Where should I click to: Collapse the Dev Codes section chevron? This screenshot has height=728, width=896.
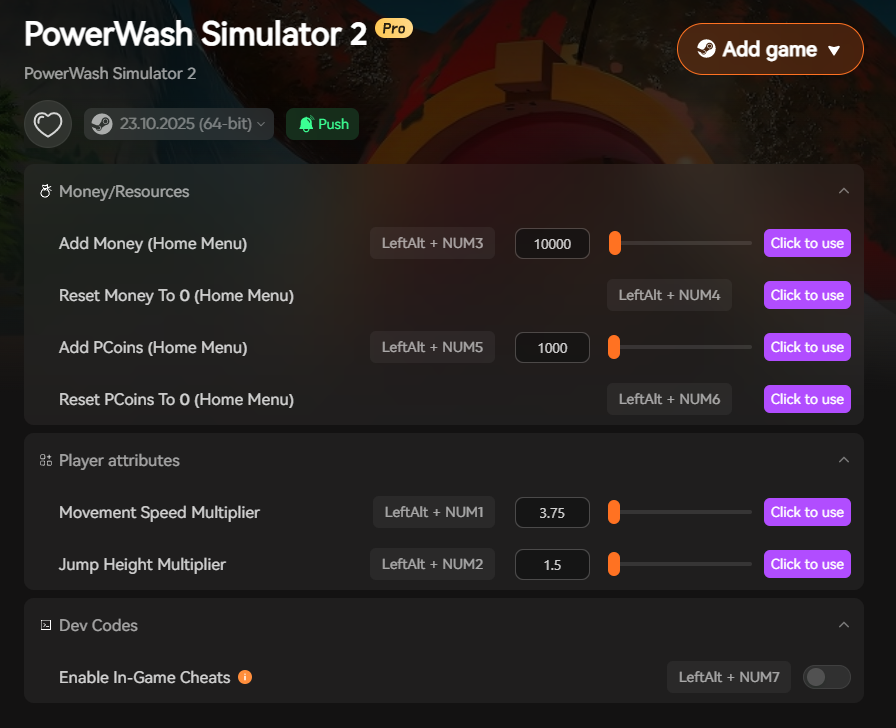(843, 625)
